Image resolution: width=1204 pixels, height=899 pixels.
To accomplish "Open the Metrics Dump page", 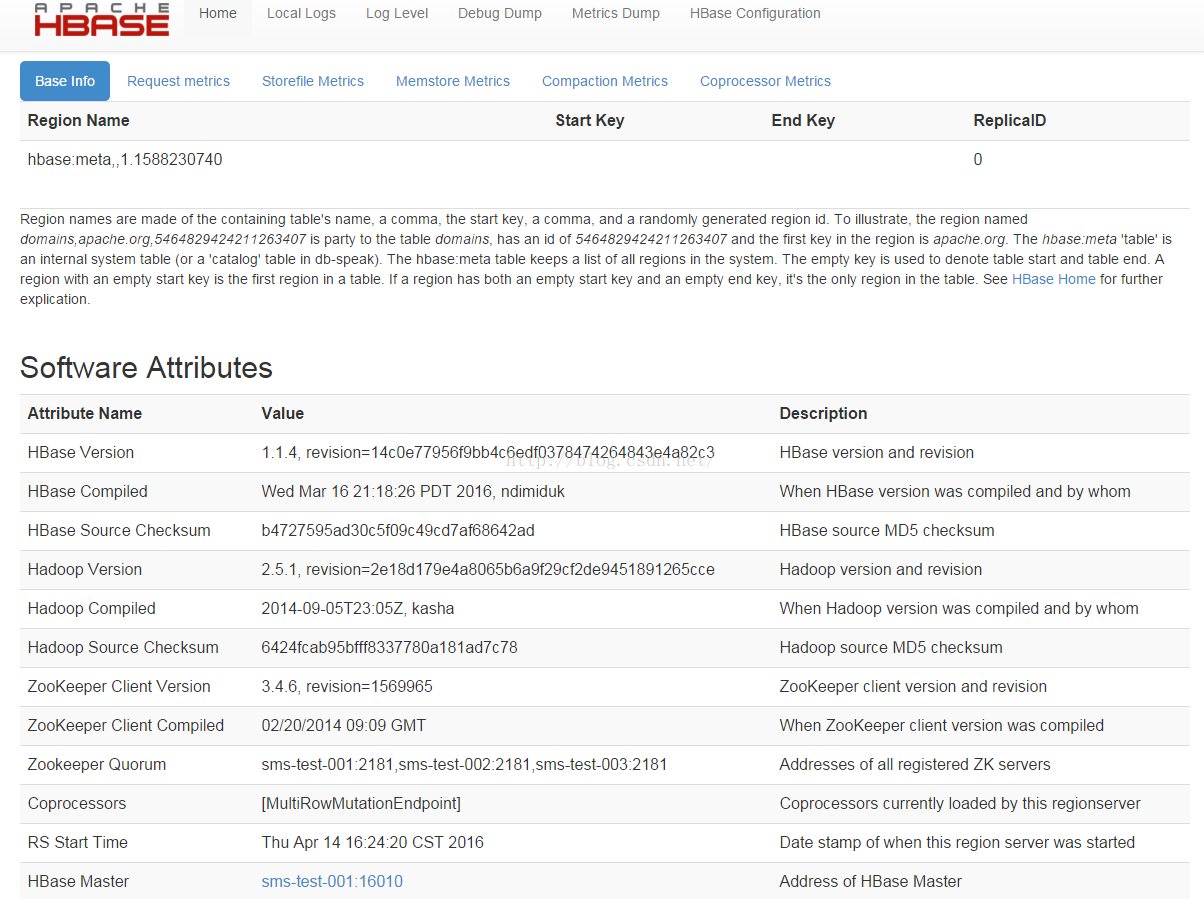I will click(615, 13).
